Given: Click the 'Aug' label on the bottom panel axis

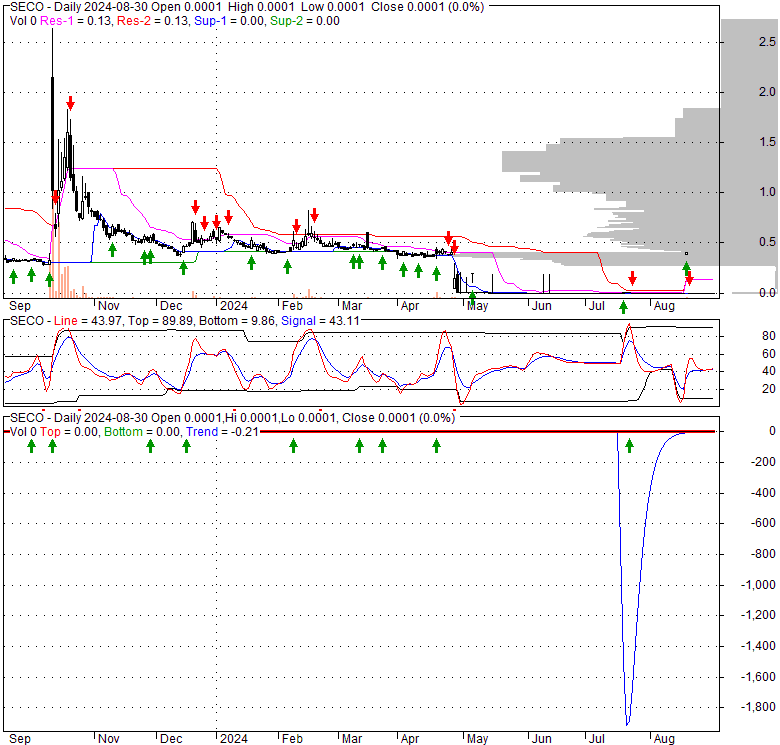Looking at the screenshot, I should click(x=664, y=738).
